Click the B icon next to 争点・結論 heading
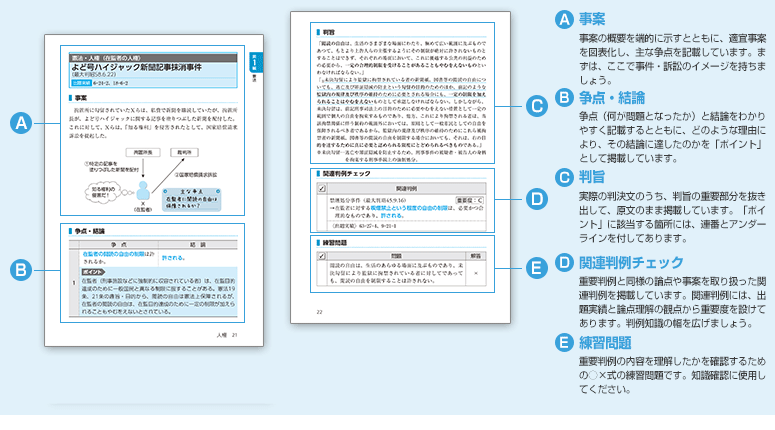775x430 pixels. pyautogui.click(x=563, y=98)
